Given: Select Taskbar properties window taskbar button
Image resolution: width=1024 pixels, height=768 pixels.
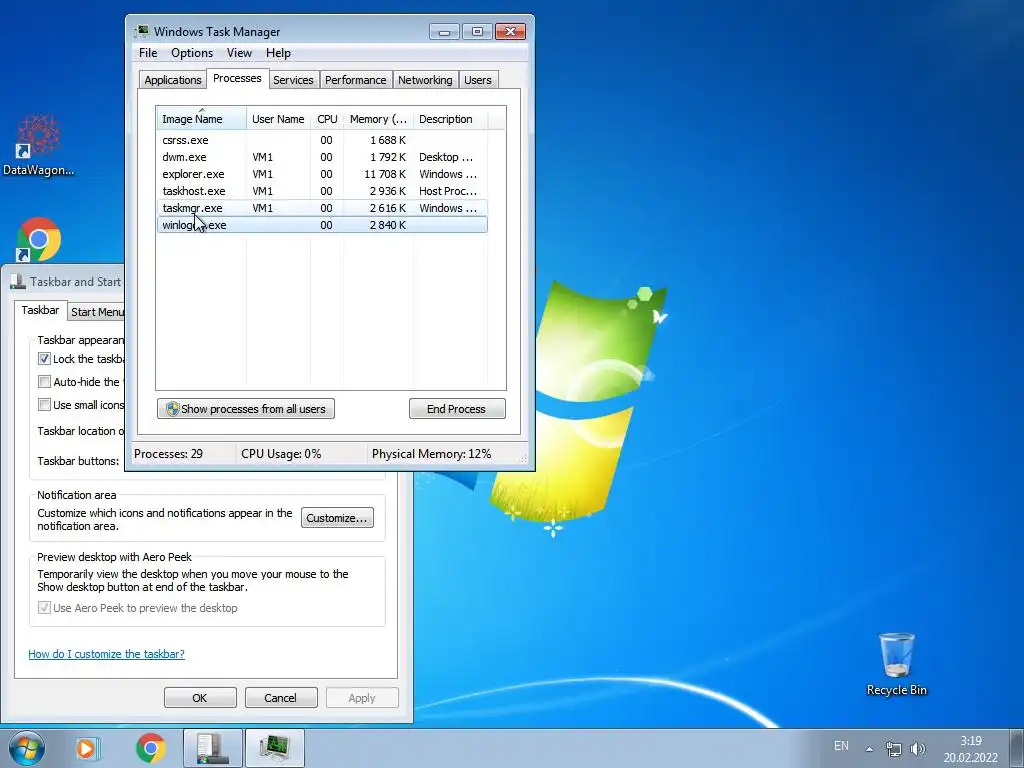Looking at the screenshot, I should pos(213,748).
